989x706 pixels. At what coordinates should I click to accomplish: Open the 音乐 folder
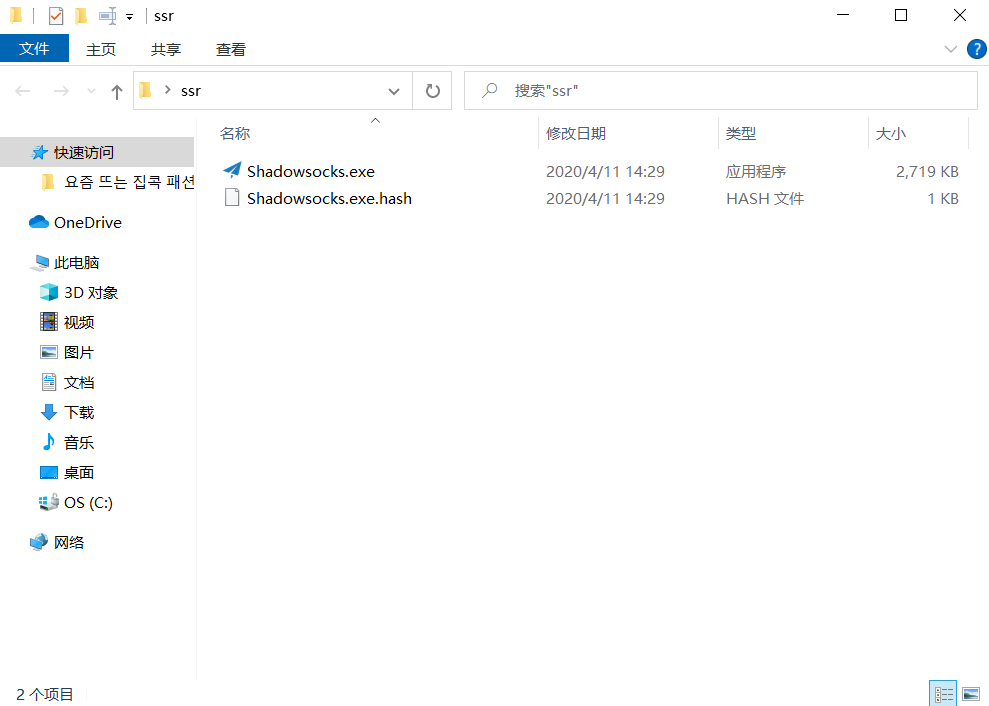79,443
